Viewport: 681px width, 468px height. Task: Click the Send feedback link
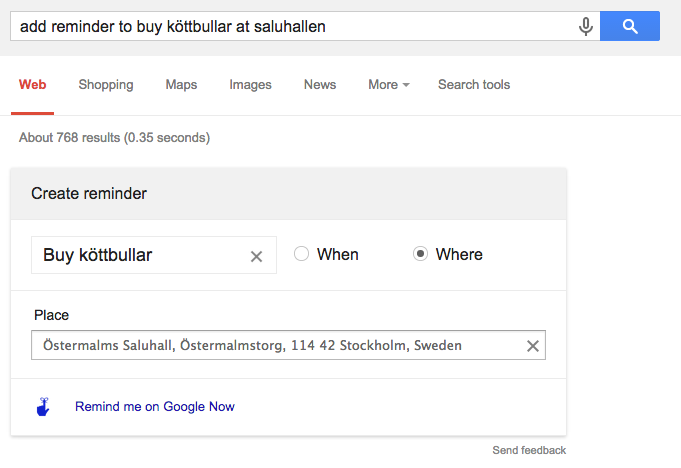pyautogui.click(x=529, y=451)
